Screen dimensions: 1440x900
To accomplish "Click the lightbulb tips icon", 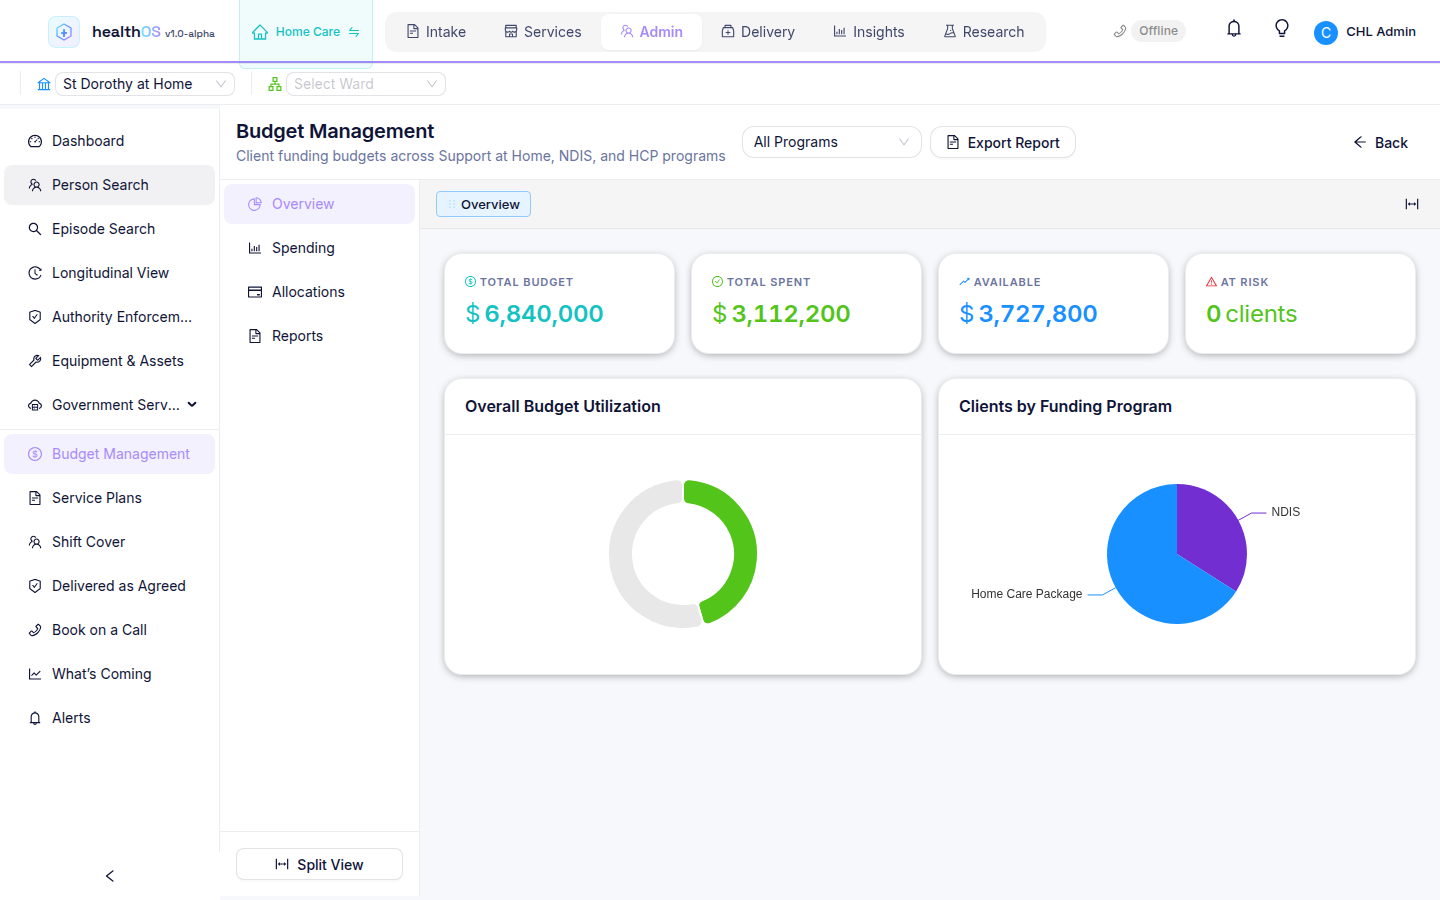I will click(1282, 29).
